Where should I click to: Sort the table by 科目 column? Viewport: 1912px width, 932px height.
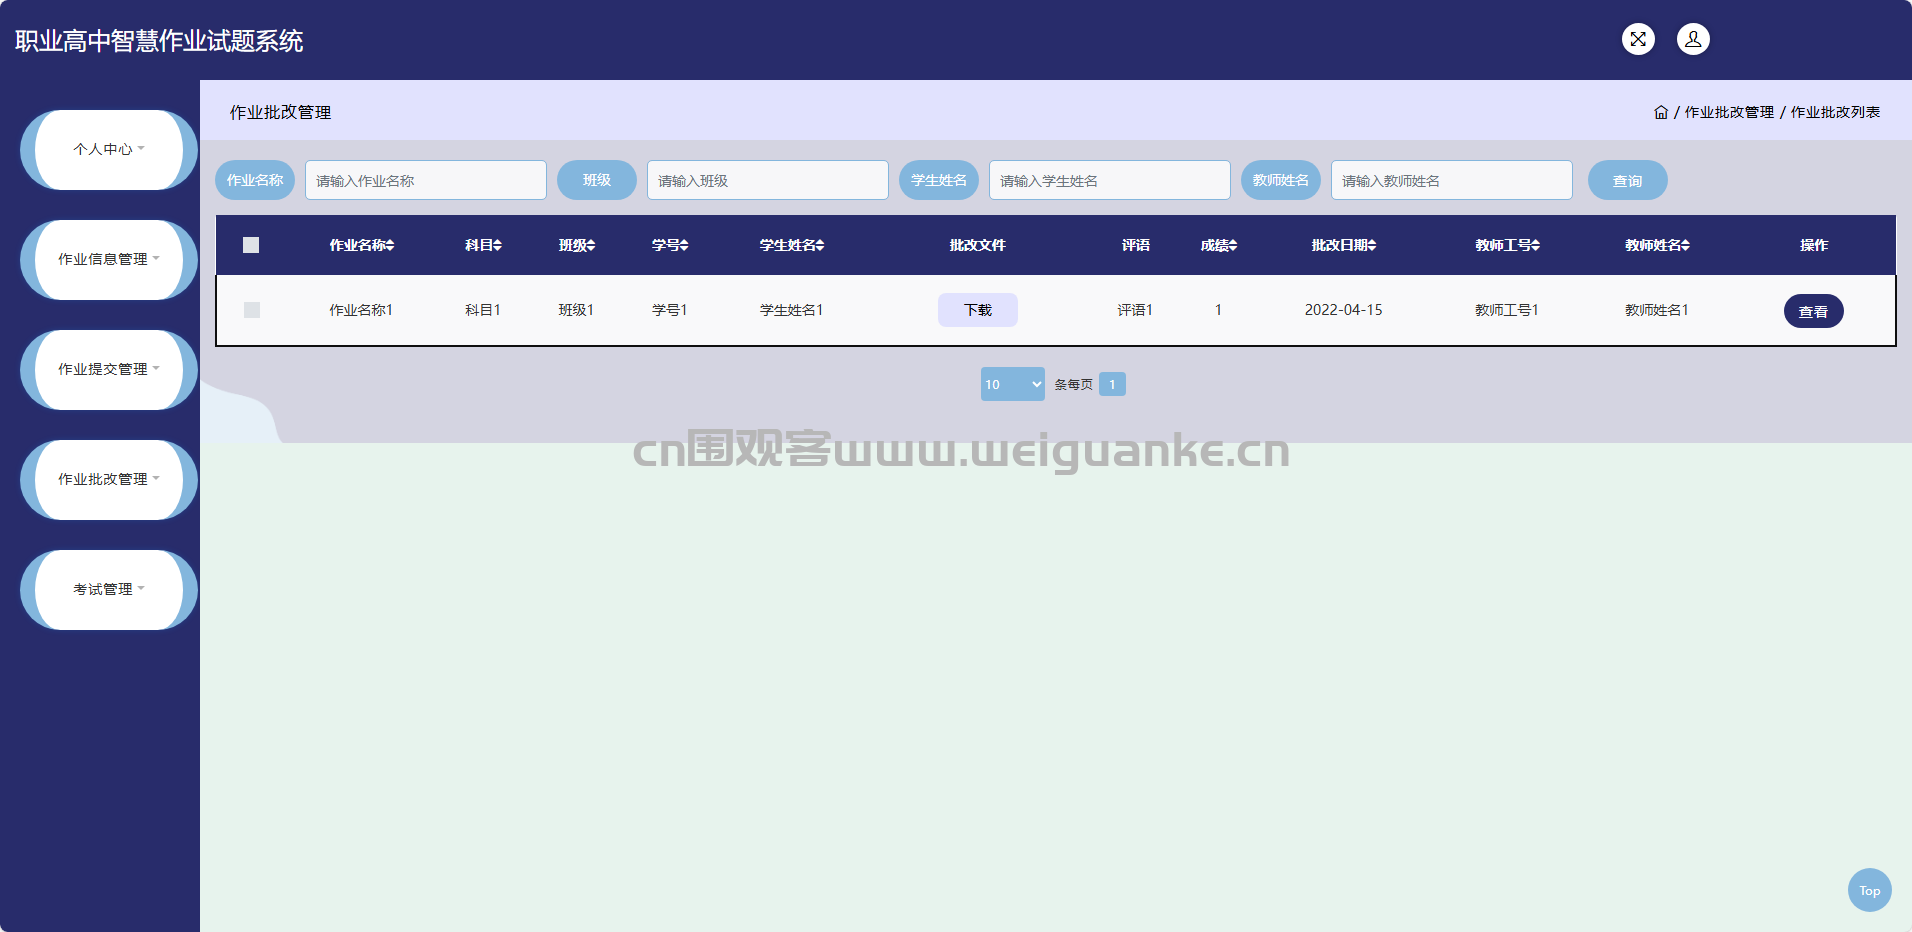483,245
